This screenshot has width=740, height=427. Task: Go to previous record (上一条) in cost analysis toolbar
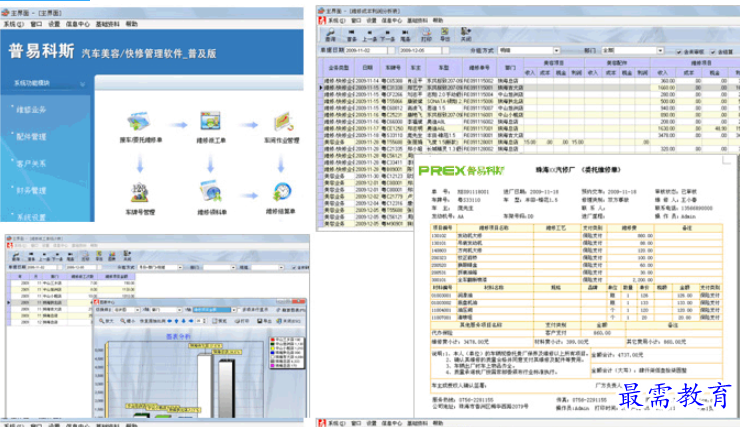coord(370,35)
